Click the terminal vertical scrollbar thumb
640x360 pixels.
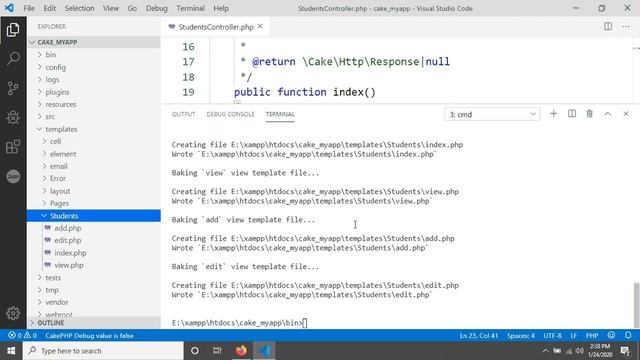(636, 304)
